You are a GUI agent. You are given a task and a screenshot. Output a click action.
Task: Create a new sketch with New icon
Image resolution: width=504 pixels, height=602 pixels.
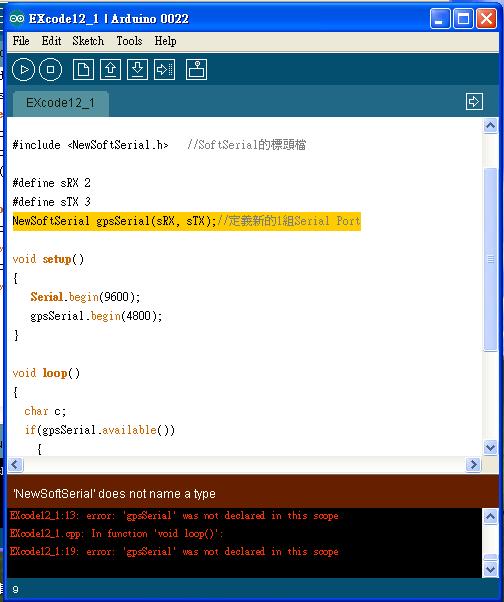pos(83,69)
